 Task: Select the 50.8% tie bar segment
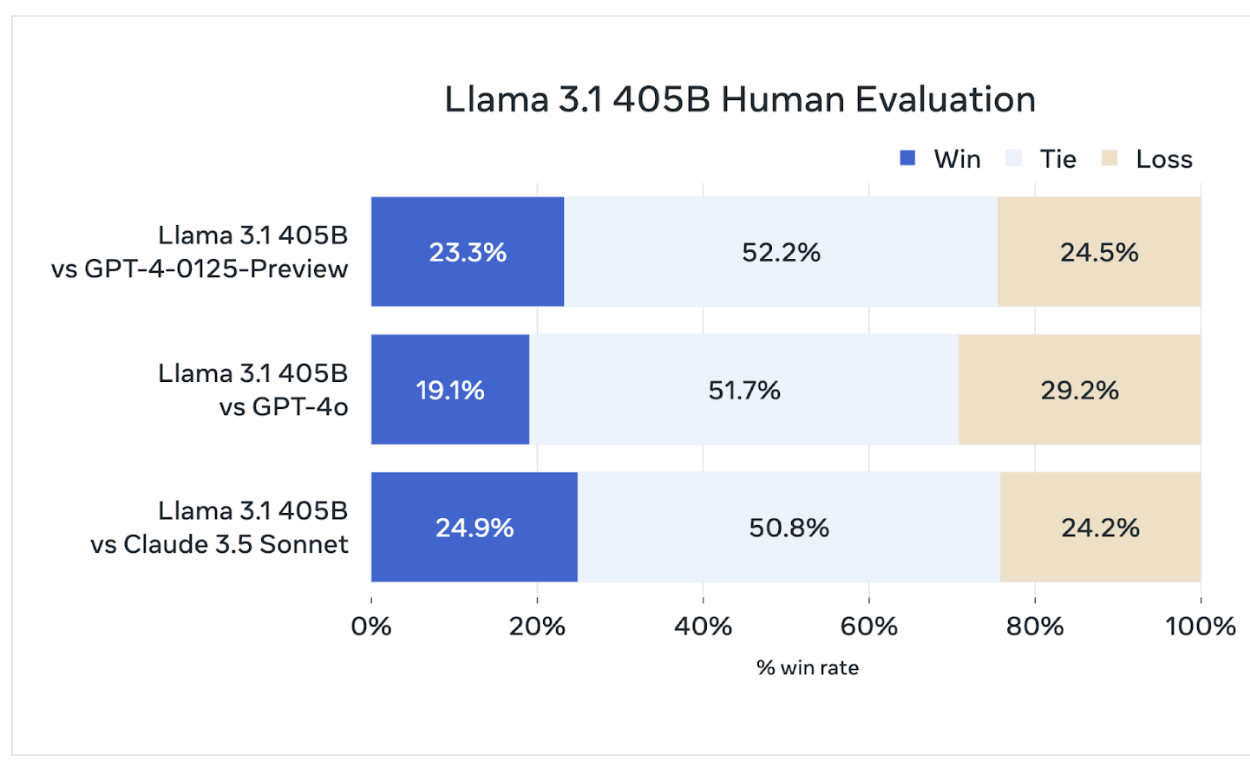pyautogui.click(x=789, y=527)
